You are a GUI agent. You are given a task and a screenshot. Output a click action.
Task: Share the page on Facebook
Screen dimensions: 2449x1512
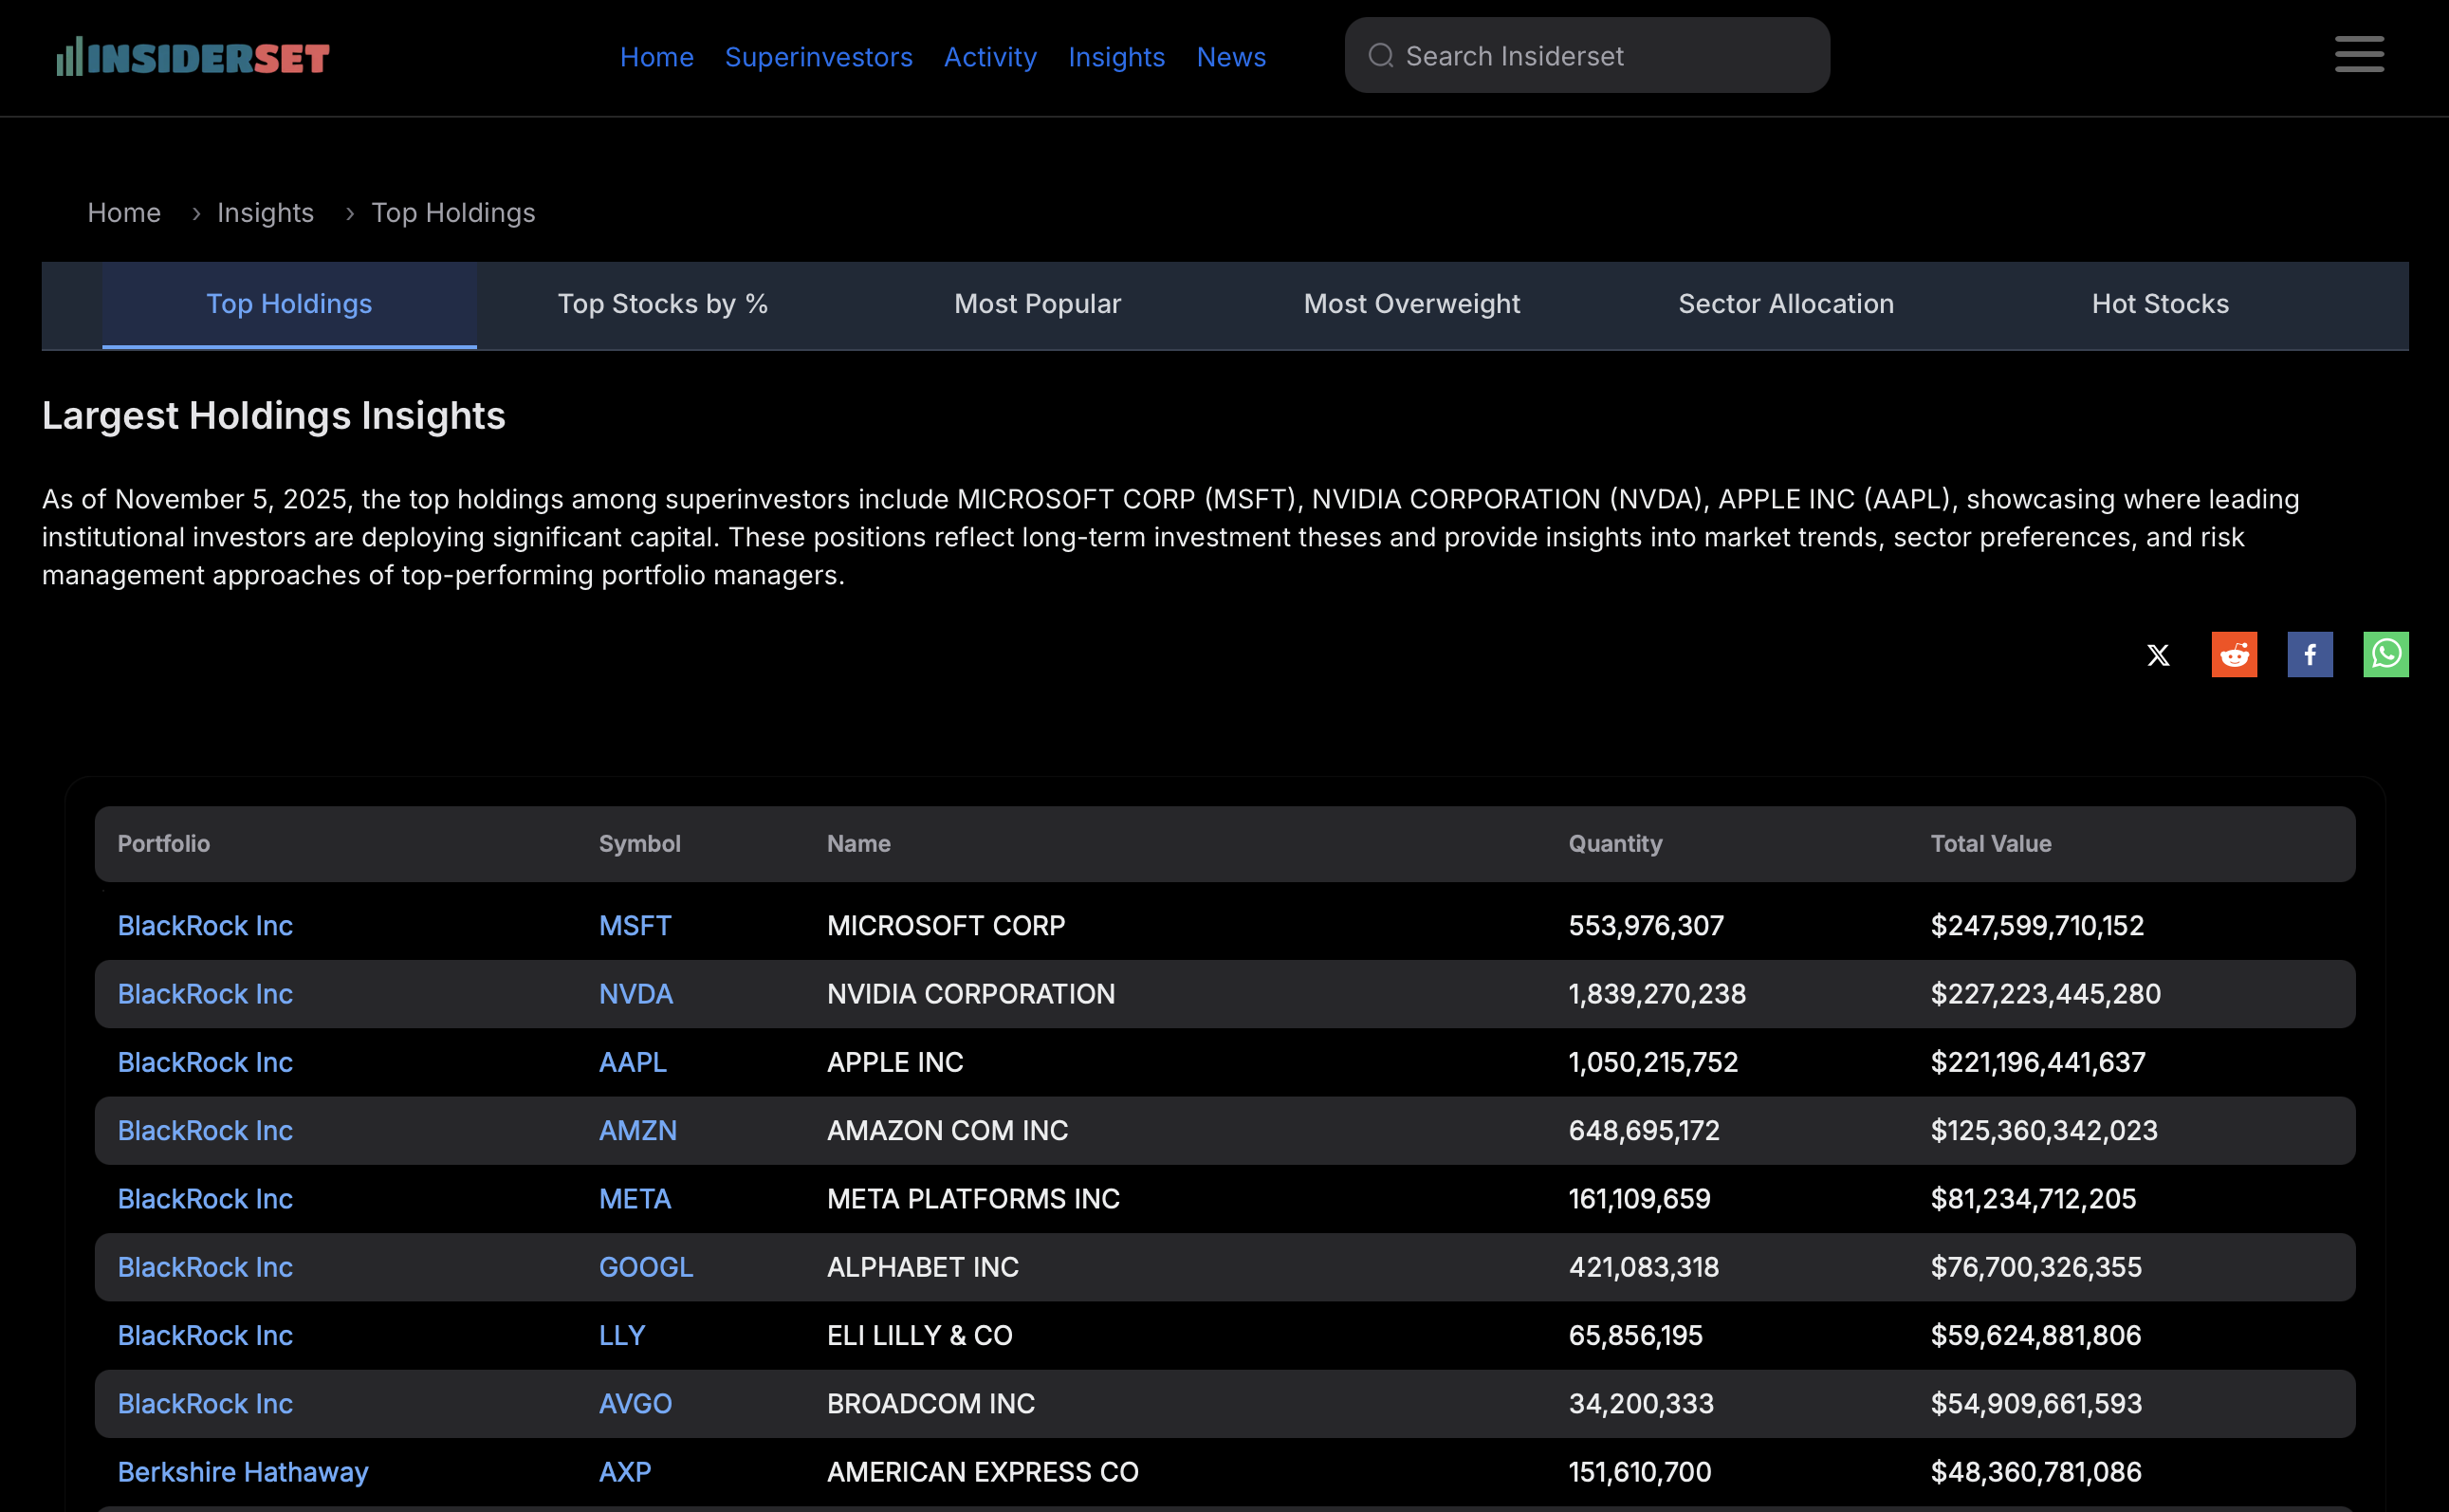pyautogui.click(x=2310, y=654)
